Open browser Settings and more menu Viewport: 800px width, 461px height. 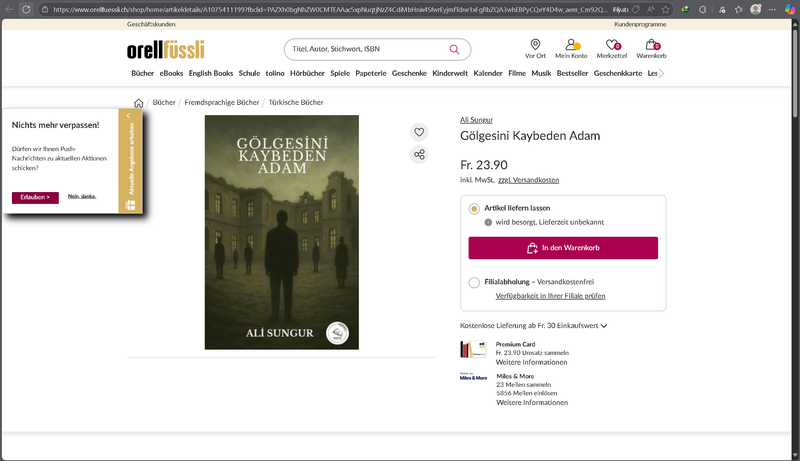coord(772,9)
